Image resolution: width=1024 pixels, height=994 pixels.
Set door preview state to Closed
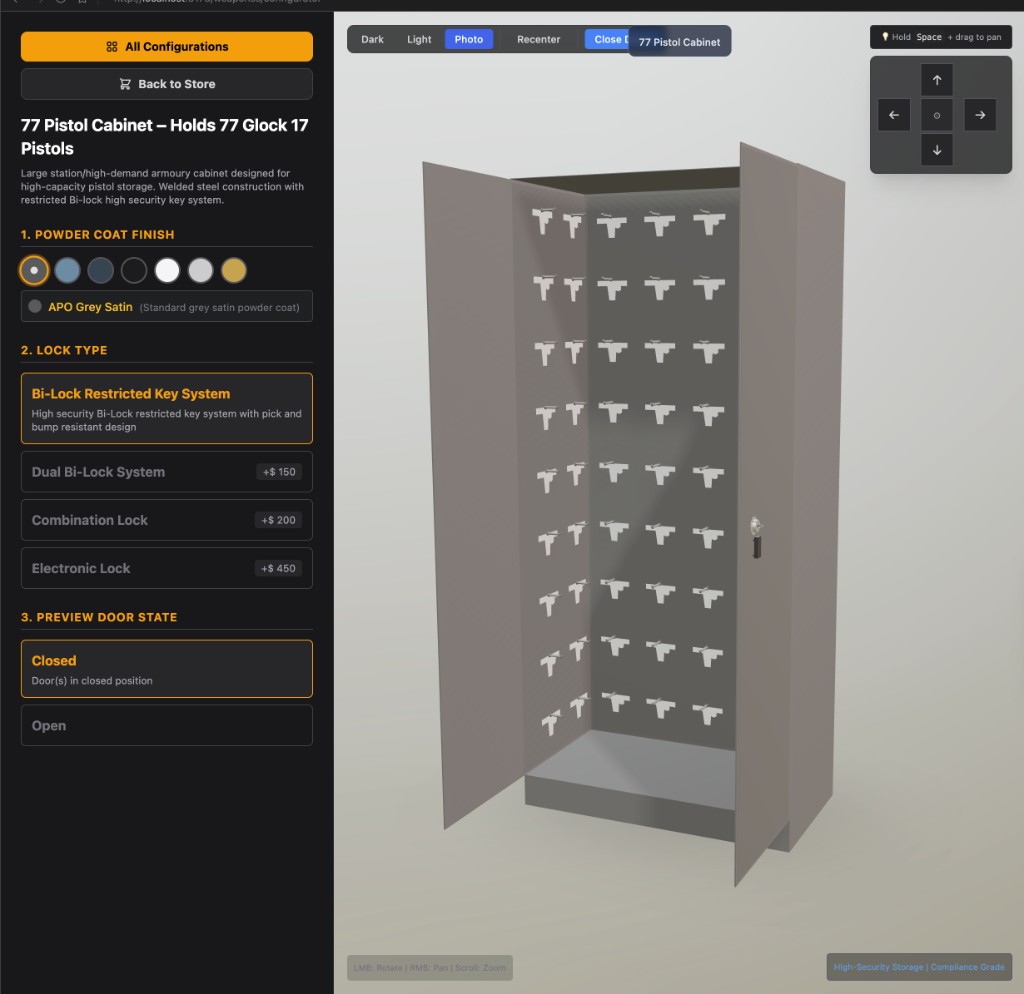(166, 669)
